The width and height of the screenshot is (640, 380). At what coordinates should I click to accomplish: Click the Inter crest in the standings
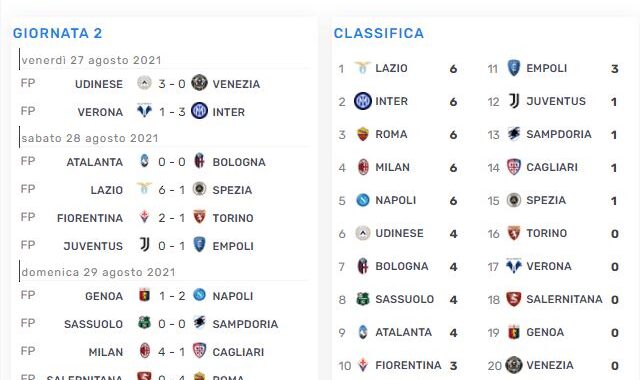[362, 101]
